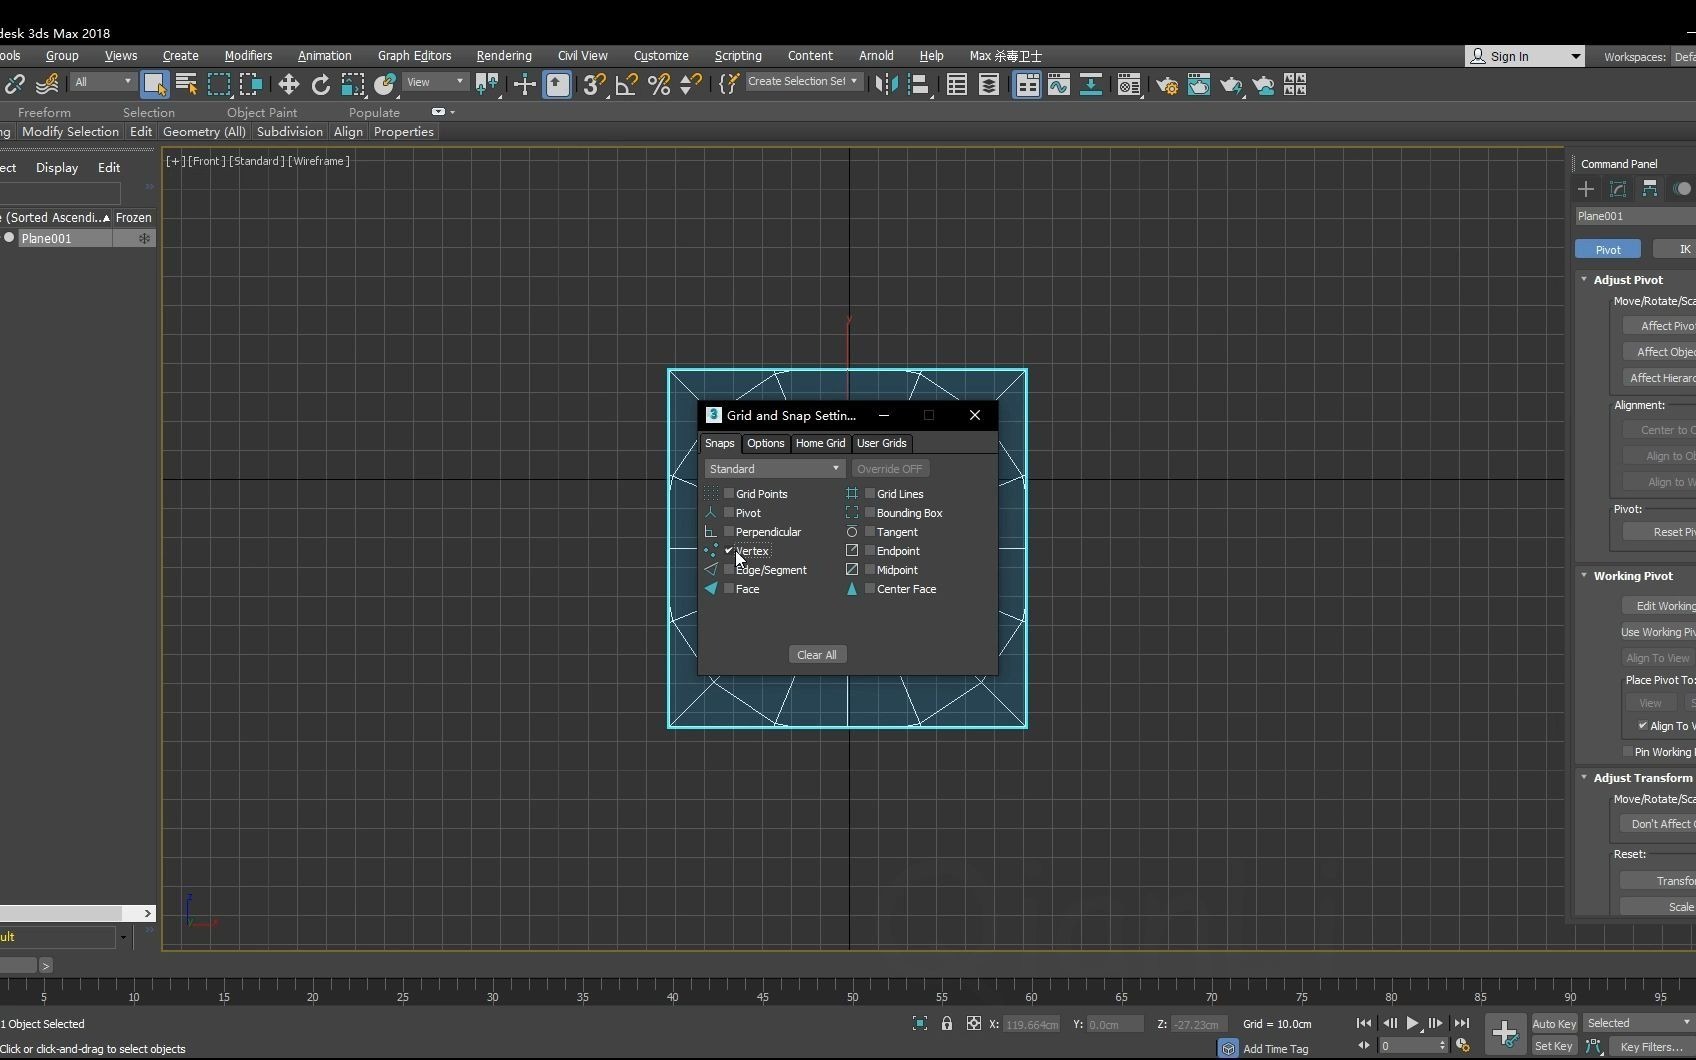
Task: Click the Override OFF button
Action: [889, 469]
